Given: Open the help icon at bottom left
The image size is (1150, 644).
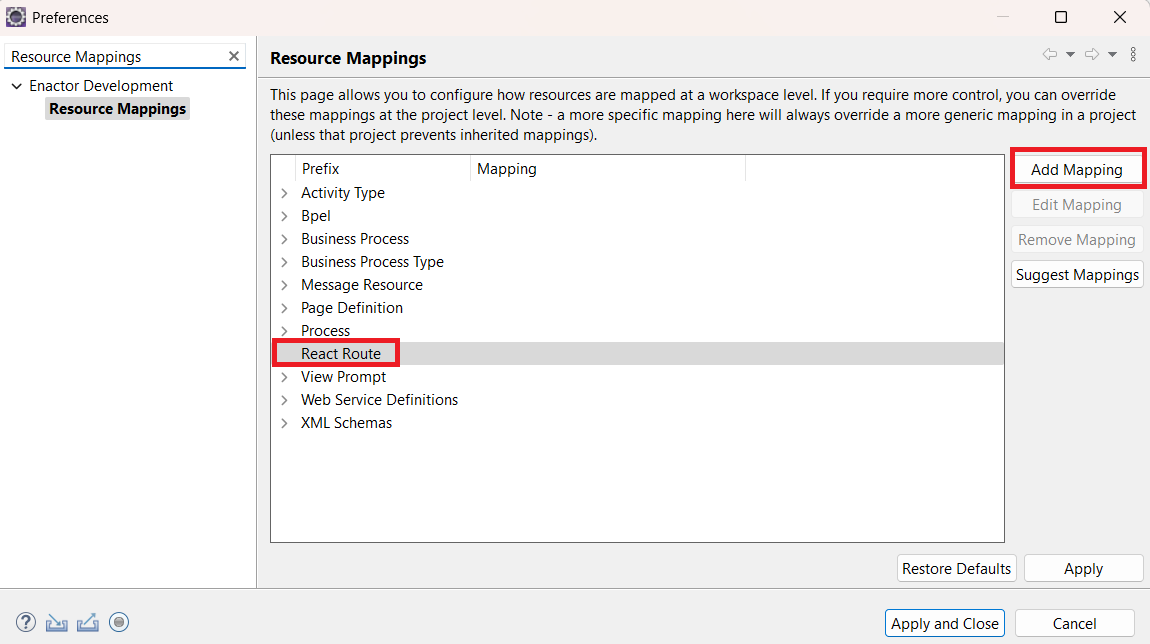Looking at the screenshot, I should coord(26,623).
